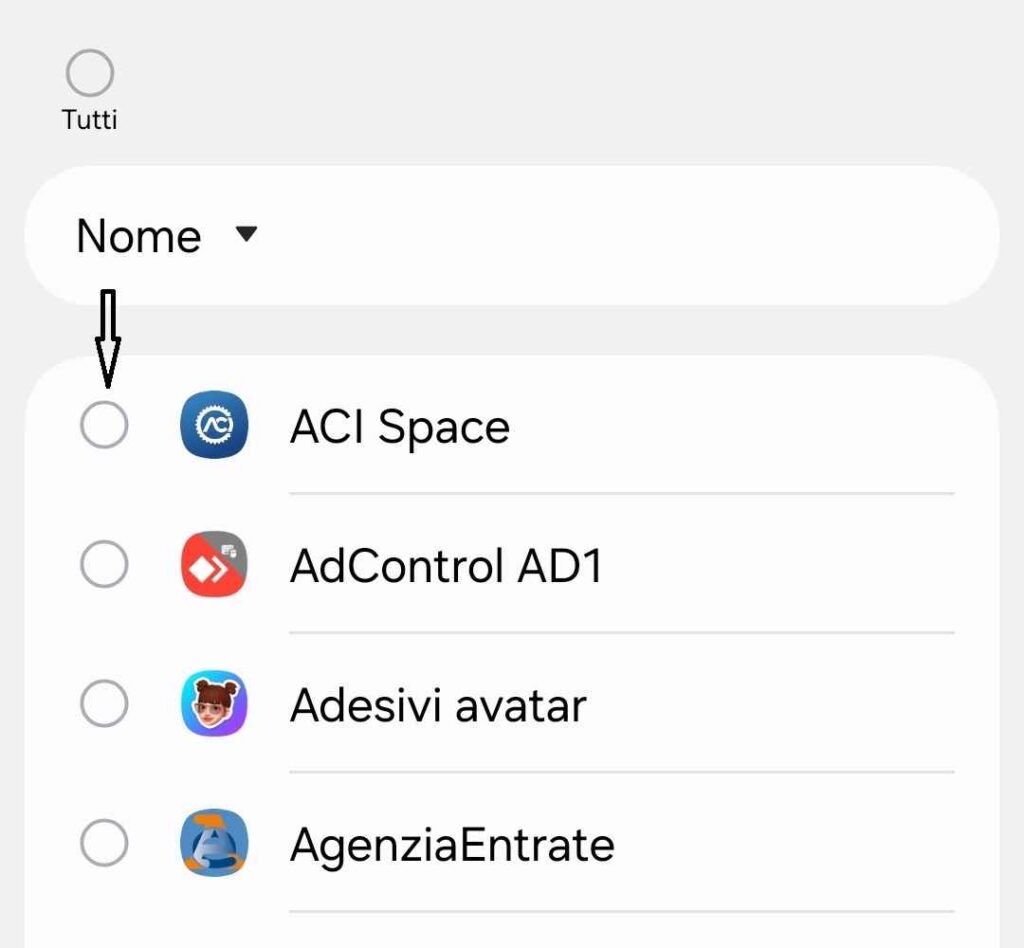1024x948 pixels.
Task: Toggle the Tutti select-all circle
Action: click(89, 70)
